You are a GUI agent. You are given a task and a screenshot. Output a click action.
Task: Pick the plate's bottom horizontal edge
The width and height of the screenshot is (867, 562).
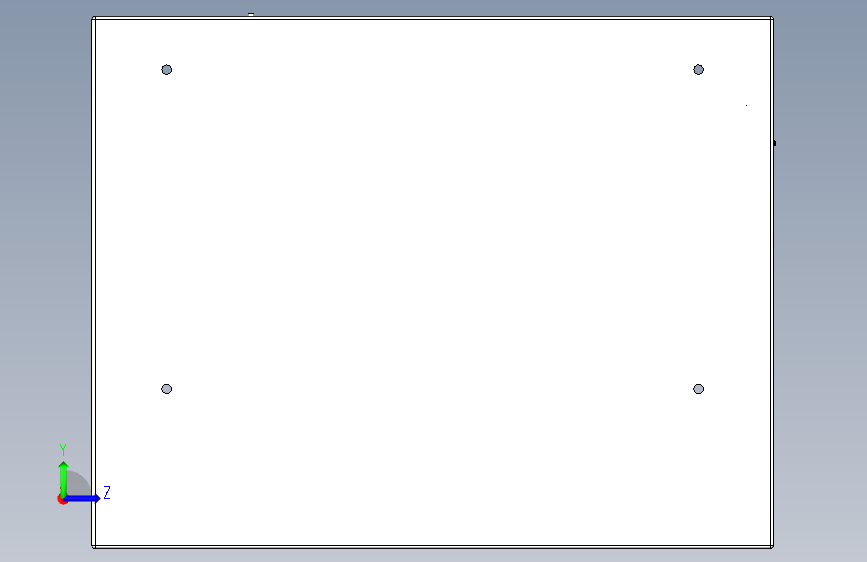click(432, 547)
